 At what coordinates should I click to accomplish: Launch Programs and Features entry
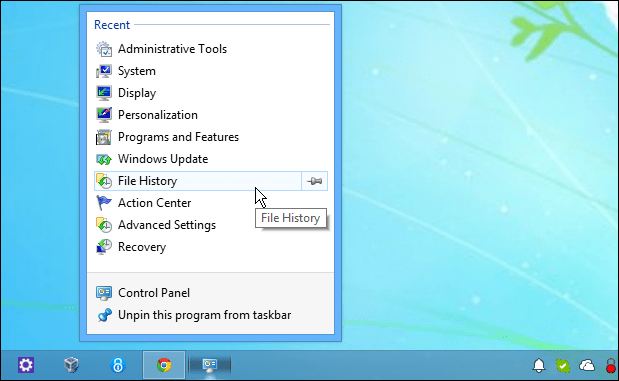[210, 137]
